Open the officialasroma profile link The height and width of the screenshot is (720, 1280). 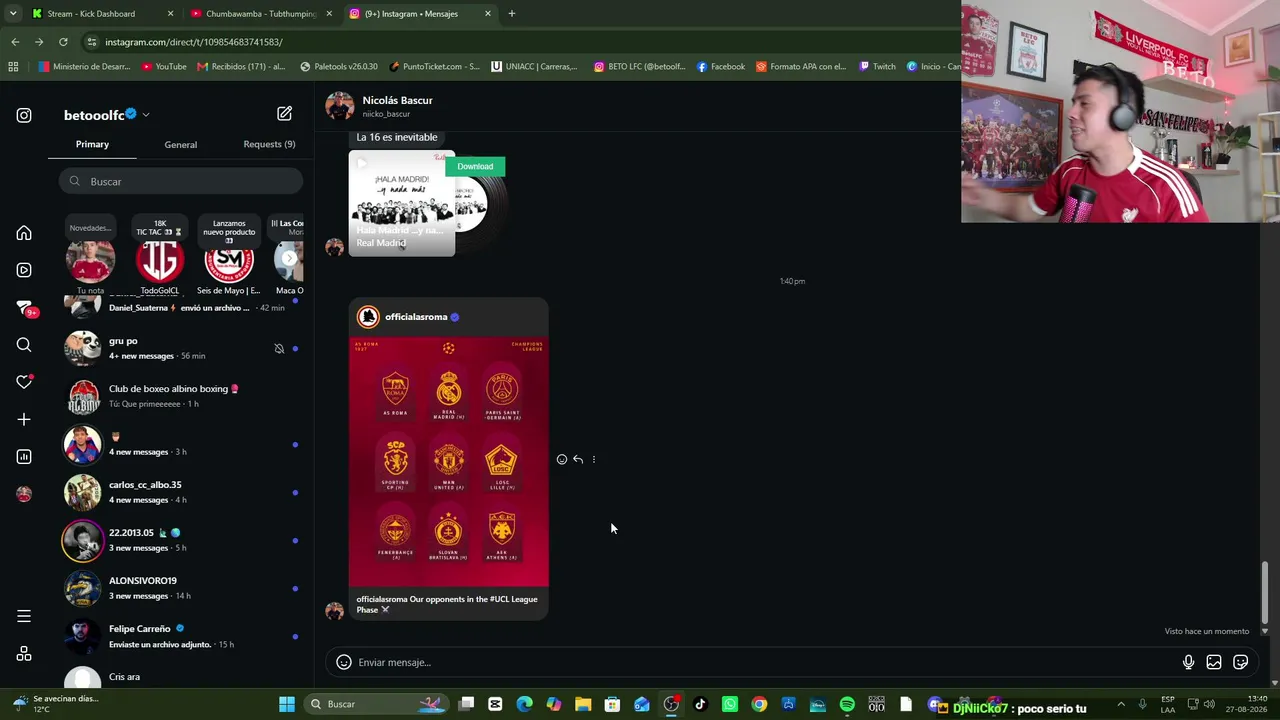pyautogui.click(x=416, y=317)
